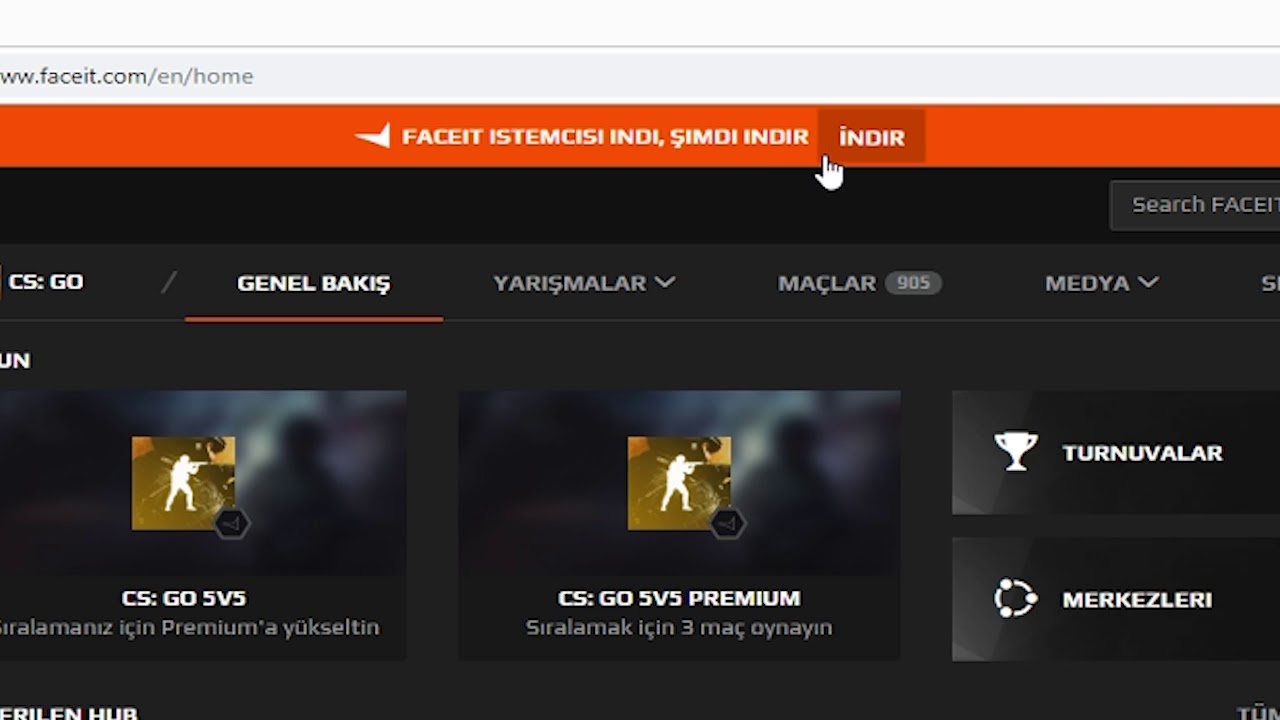Viewport: 1280px width, 720px height.
Task: Open the GENEL BAKIŞ tab
Action: (x=313, y=283)
